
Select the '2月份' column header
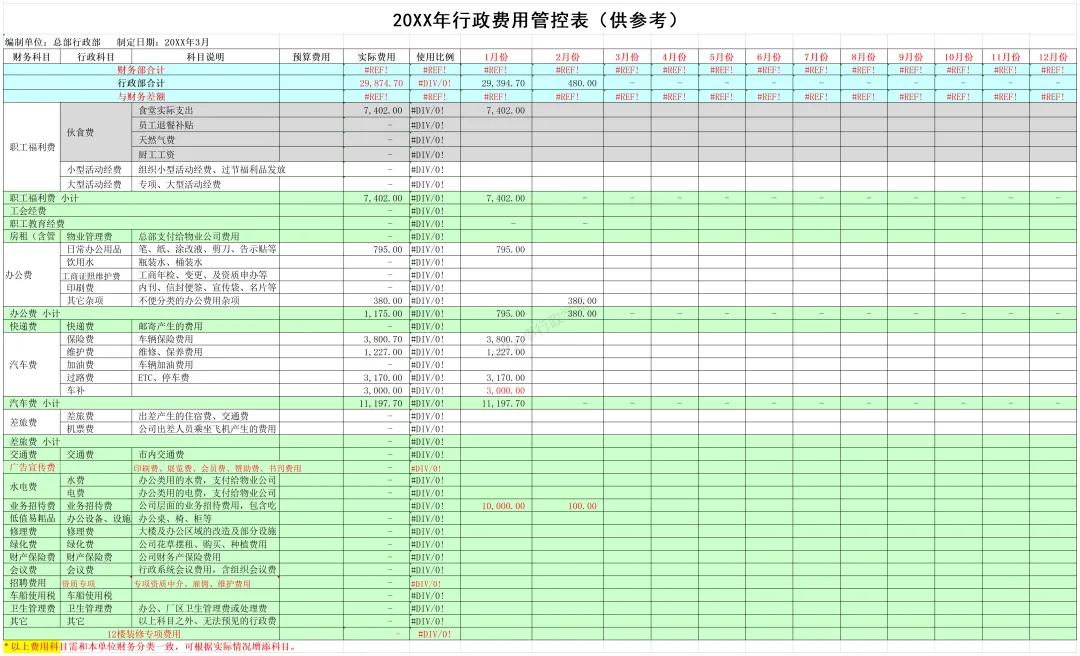(568, 57)
